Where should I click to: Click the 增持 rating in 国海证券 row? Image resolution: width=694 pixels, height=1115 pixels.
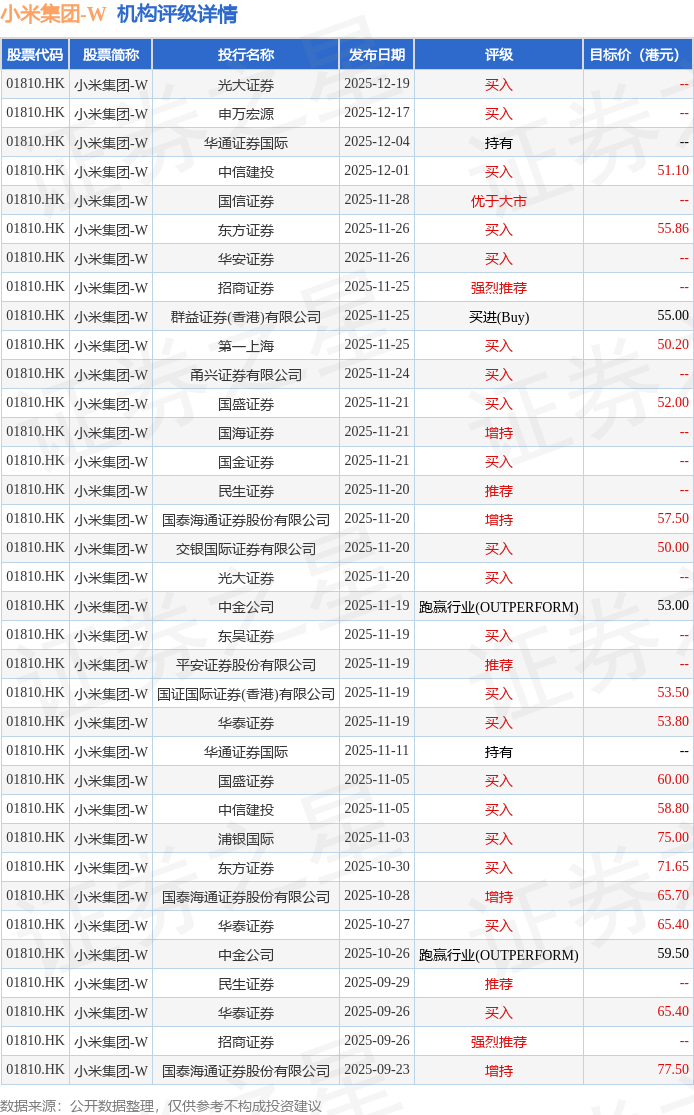pos(498,433)
